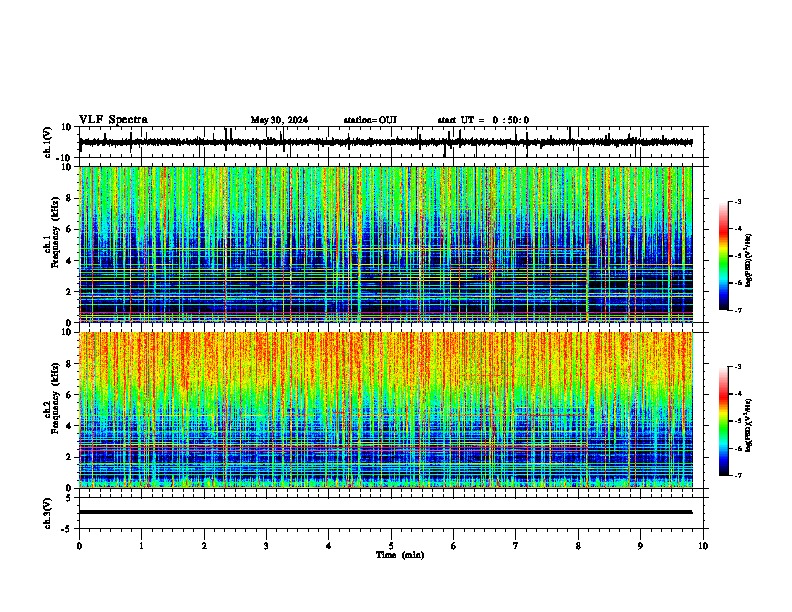Viewport: 792px width, 612px height.
Task: Click the time axis tick label "0"
Action: (79, 546)
